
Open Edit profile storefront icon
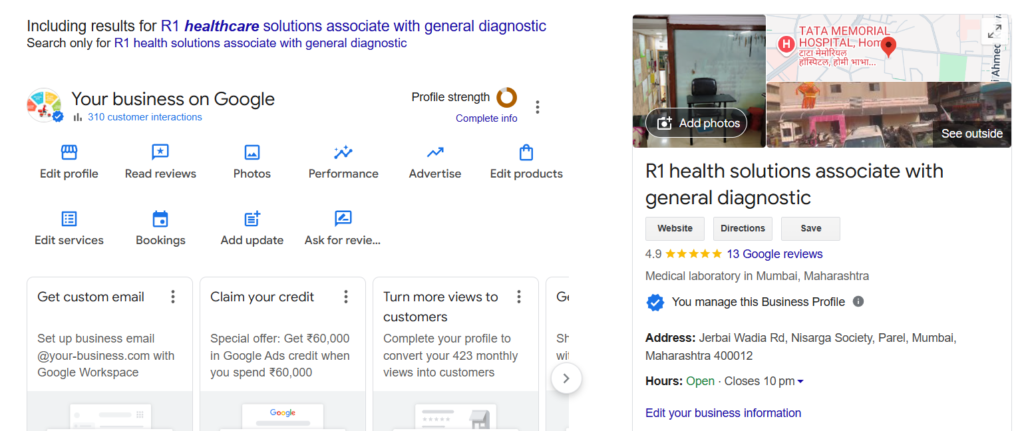(x=69, y=153)
